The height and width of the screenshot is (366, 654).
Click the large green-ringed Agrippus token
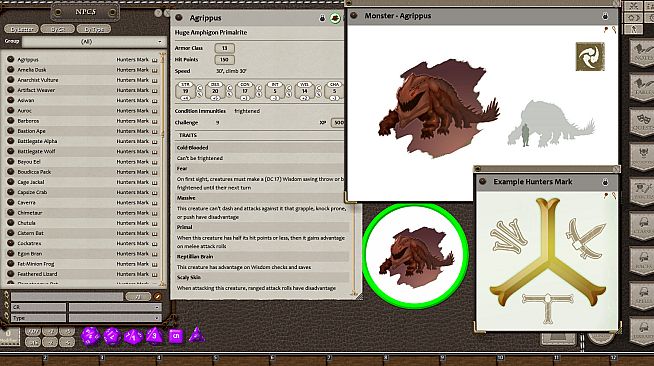tap(415, 256)
